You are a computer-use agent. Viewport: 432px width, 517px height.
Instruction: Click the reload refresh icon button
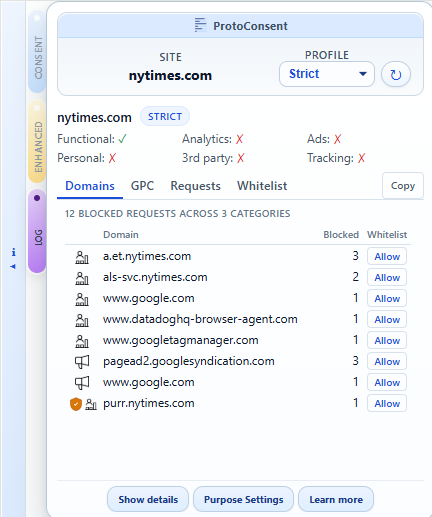pyautogui.click(x=396, y=74)
